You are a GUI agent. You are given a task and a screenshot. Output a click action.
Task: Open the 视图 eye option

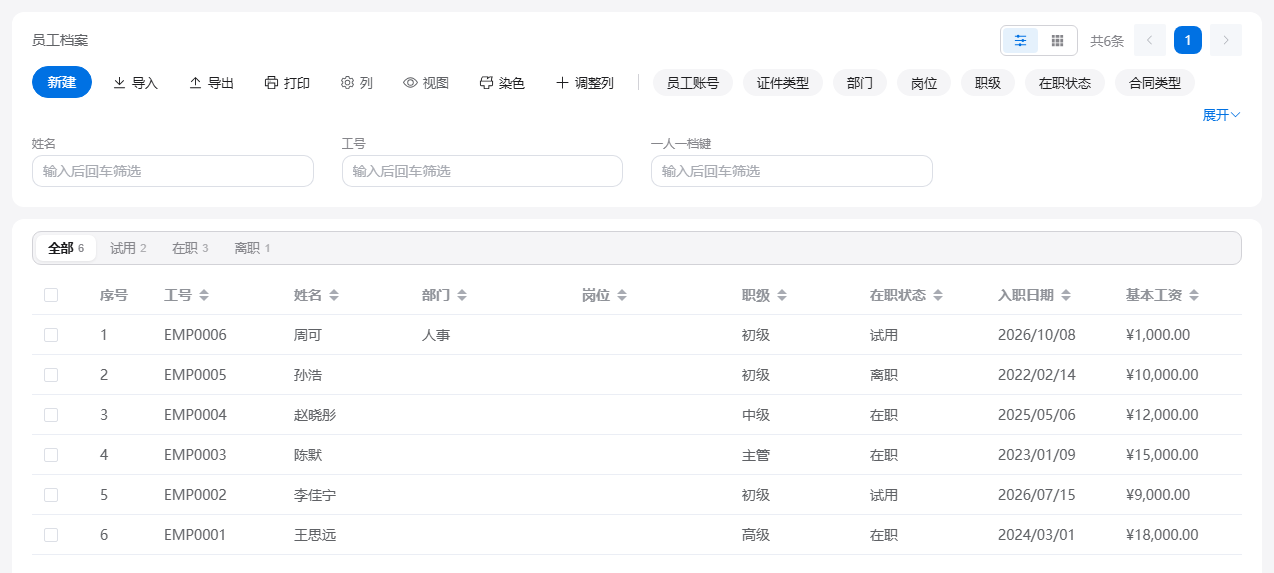[426, 83]
